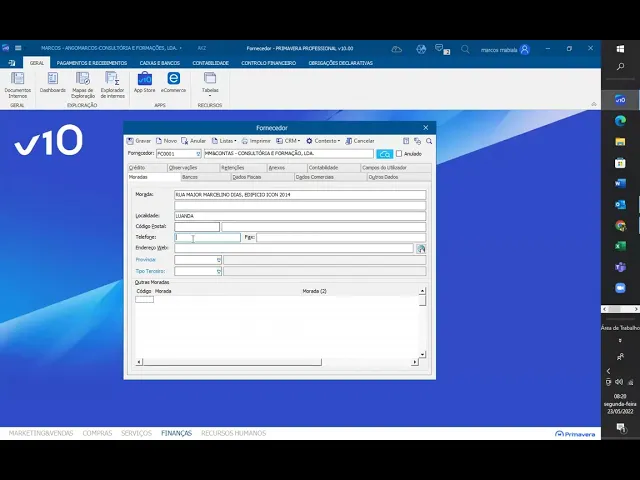Toggle the Anulado checkbox
Image resolution: width=640 pixels, height=480 pixels.
pyautogui.click(x=399, y=154)
